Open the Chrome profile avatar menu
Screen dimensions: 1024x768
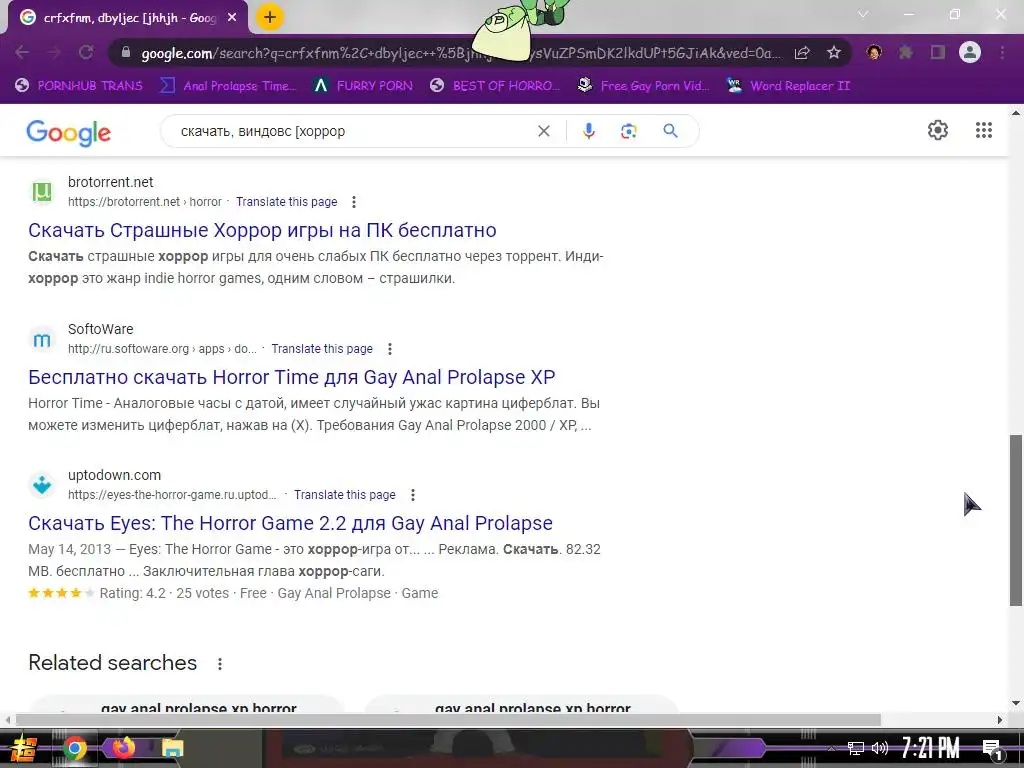970,52
